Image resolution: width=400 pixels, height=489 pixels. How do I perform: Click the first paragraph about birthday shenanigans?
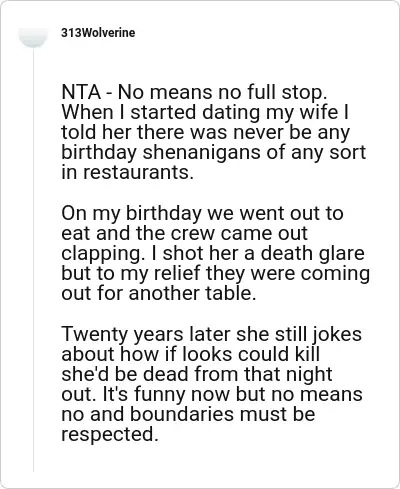214,132
